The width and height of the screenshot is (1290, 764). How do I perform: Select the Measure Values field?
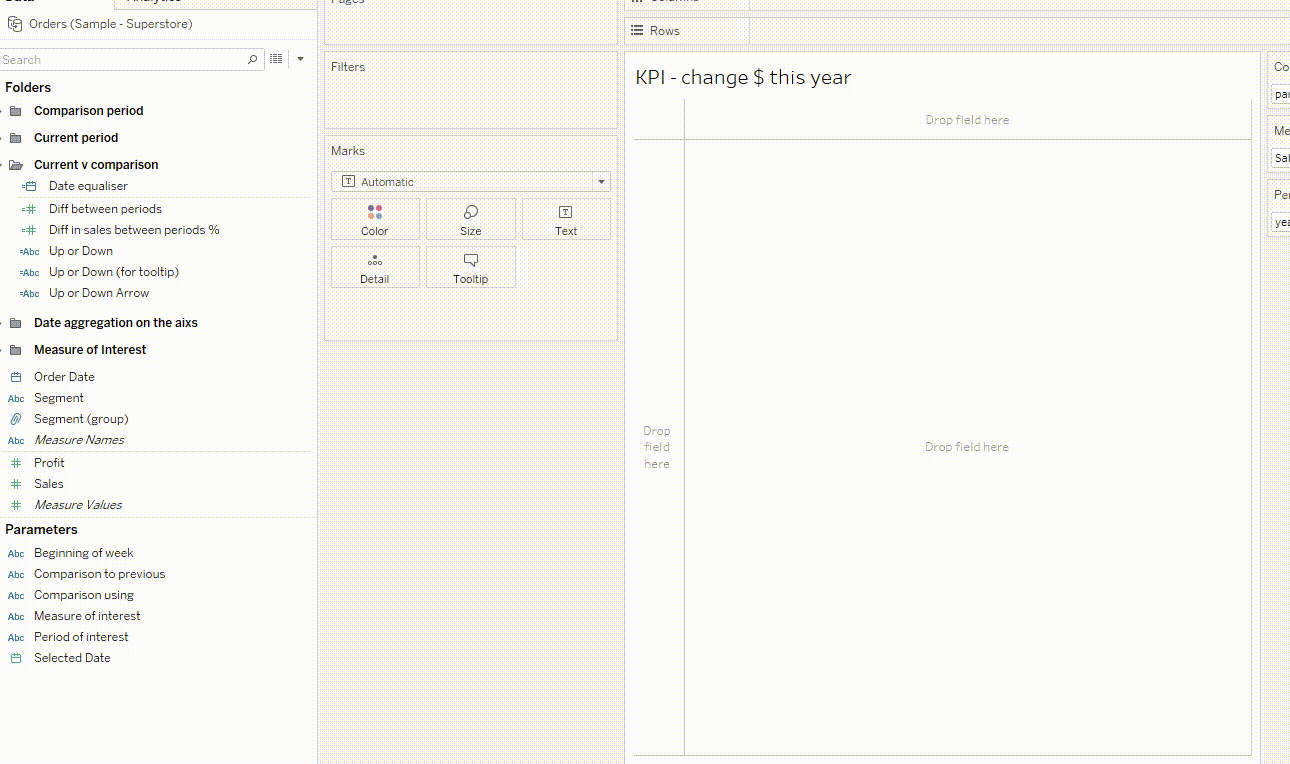[x=78, y=505]
